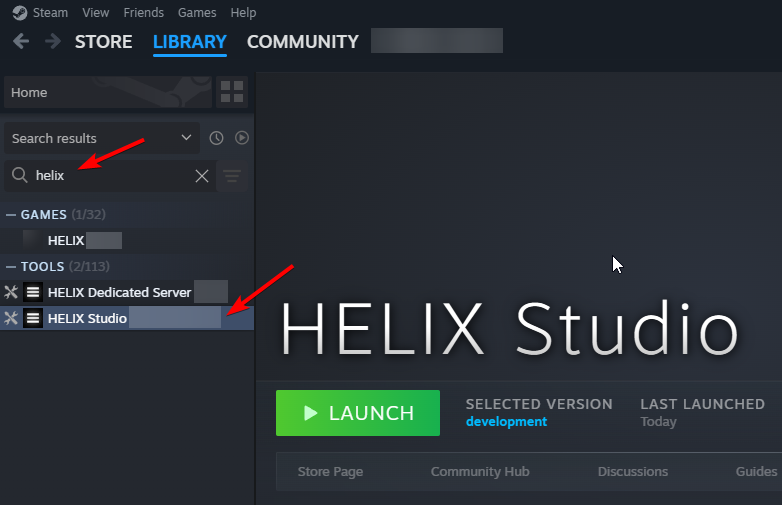Open the Help menu
The image size is (782, 505).
click(x=243, y=12)
